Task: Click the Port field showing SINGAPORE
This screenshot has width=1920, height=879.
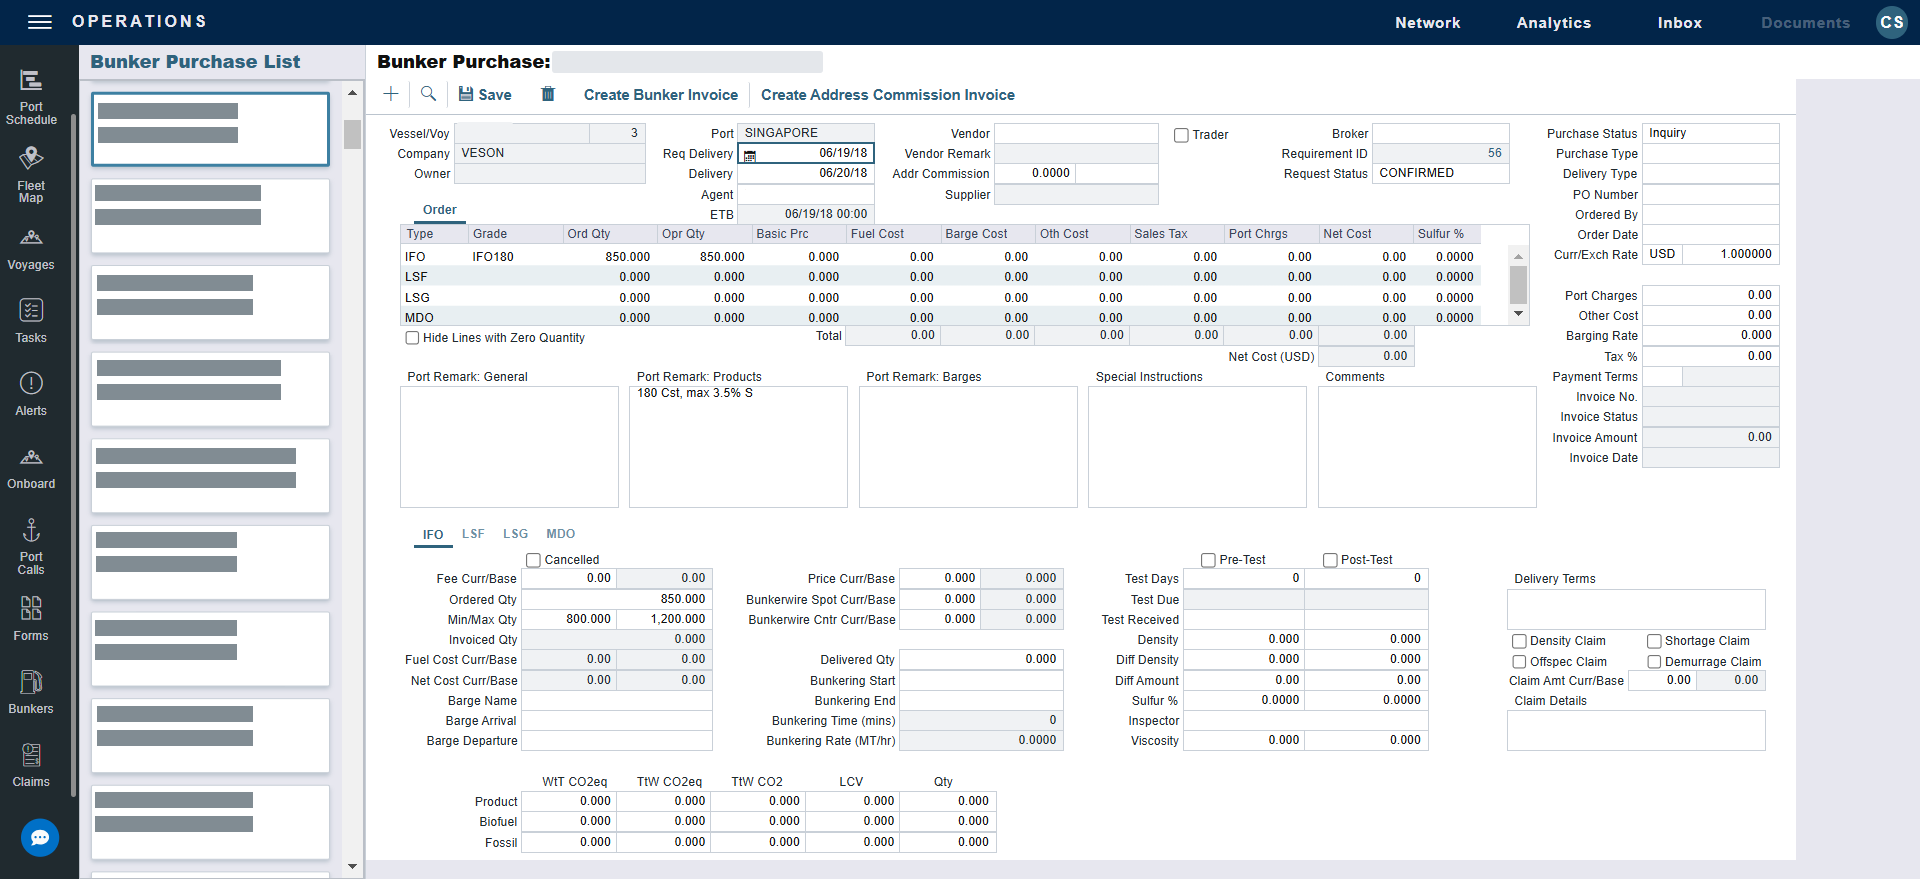Action: click(805, 133)
